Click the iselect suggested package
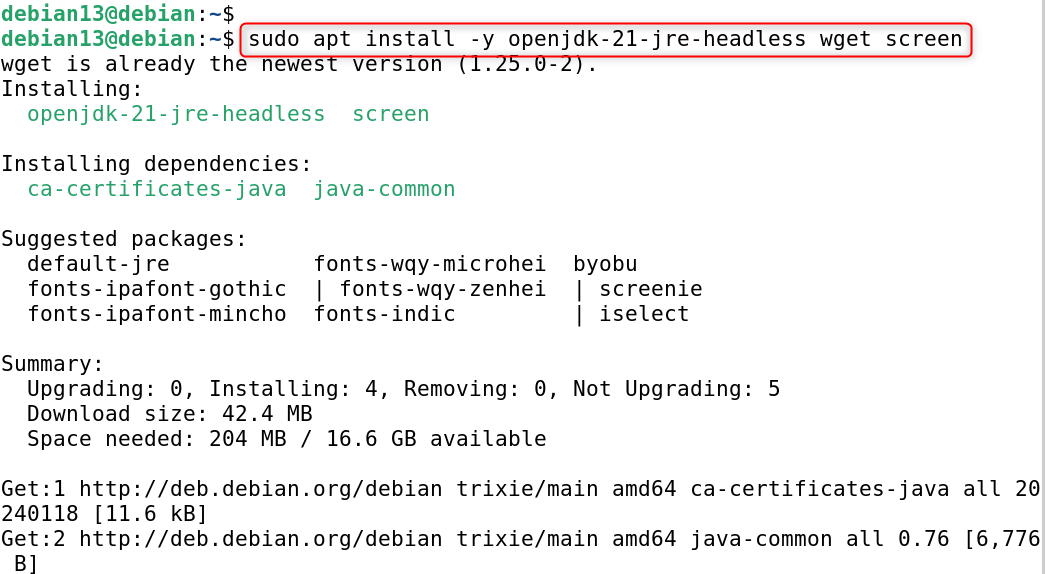 [644, 314]
